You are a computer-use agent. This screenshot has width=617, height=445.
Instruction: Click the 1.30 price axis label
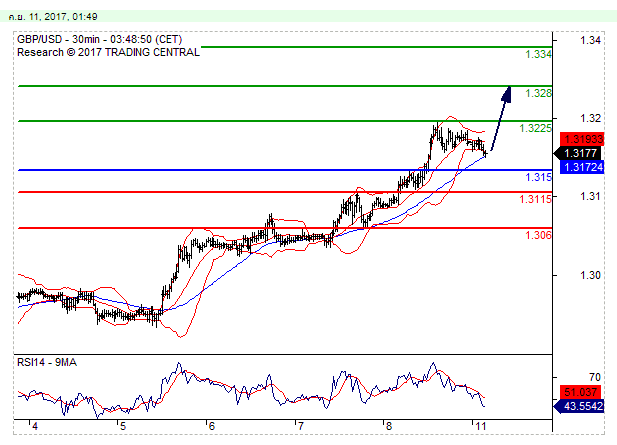[x=590, y=275]
